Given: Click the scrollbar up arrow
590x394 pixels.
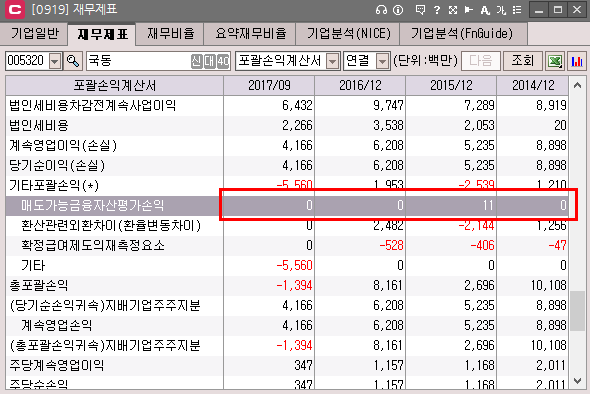Looking at the screenshot, I should click(x=577, y=86).
